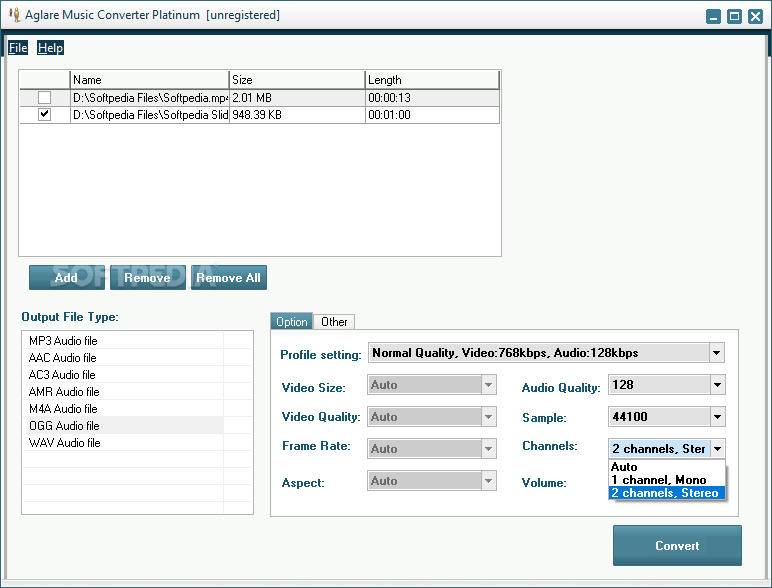Click the 00:00:13 length cell
Viewport: 772px width, 588px height.
[x=432, y=98]
